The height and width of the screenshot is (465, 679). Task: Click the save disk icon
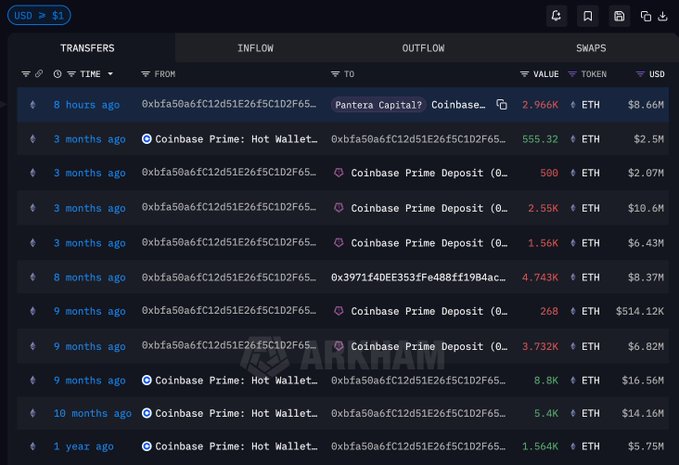620,16
